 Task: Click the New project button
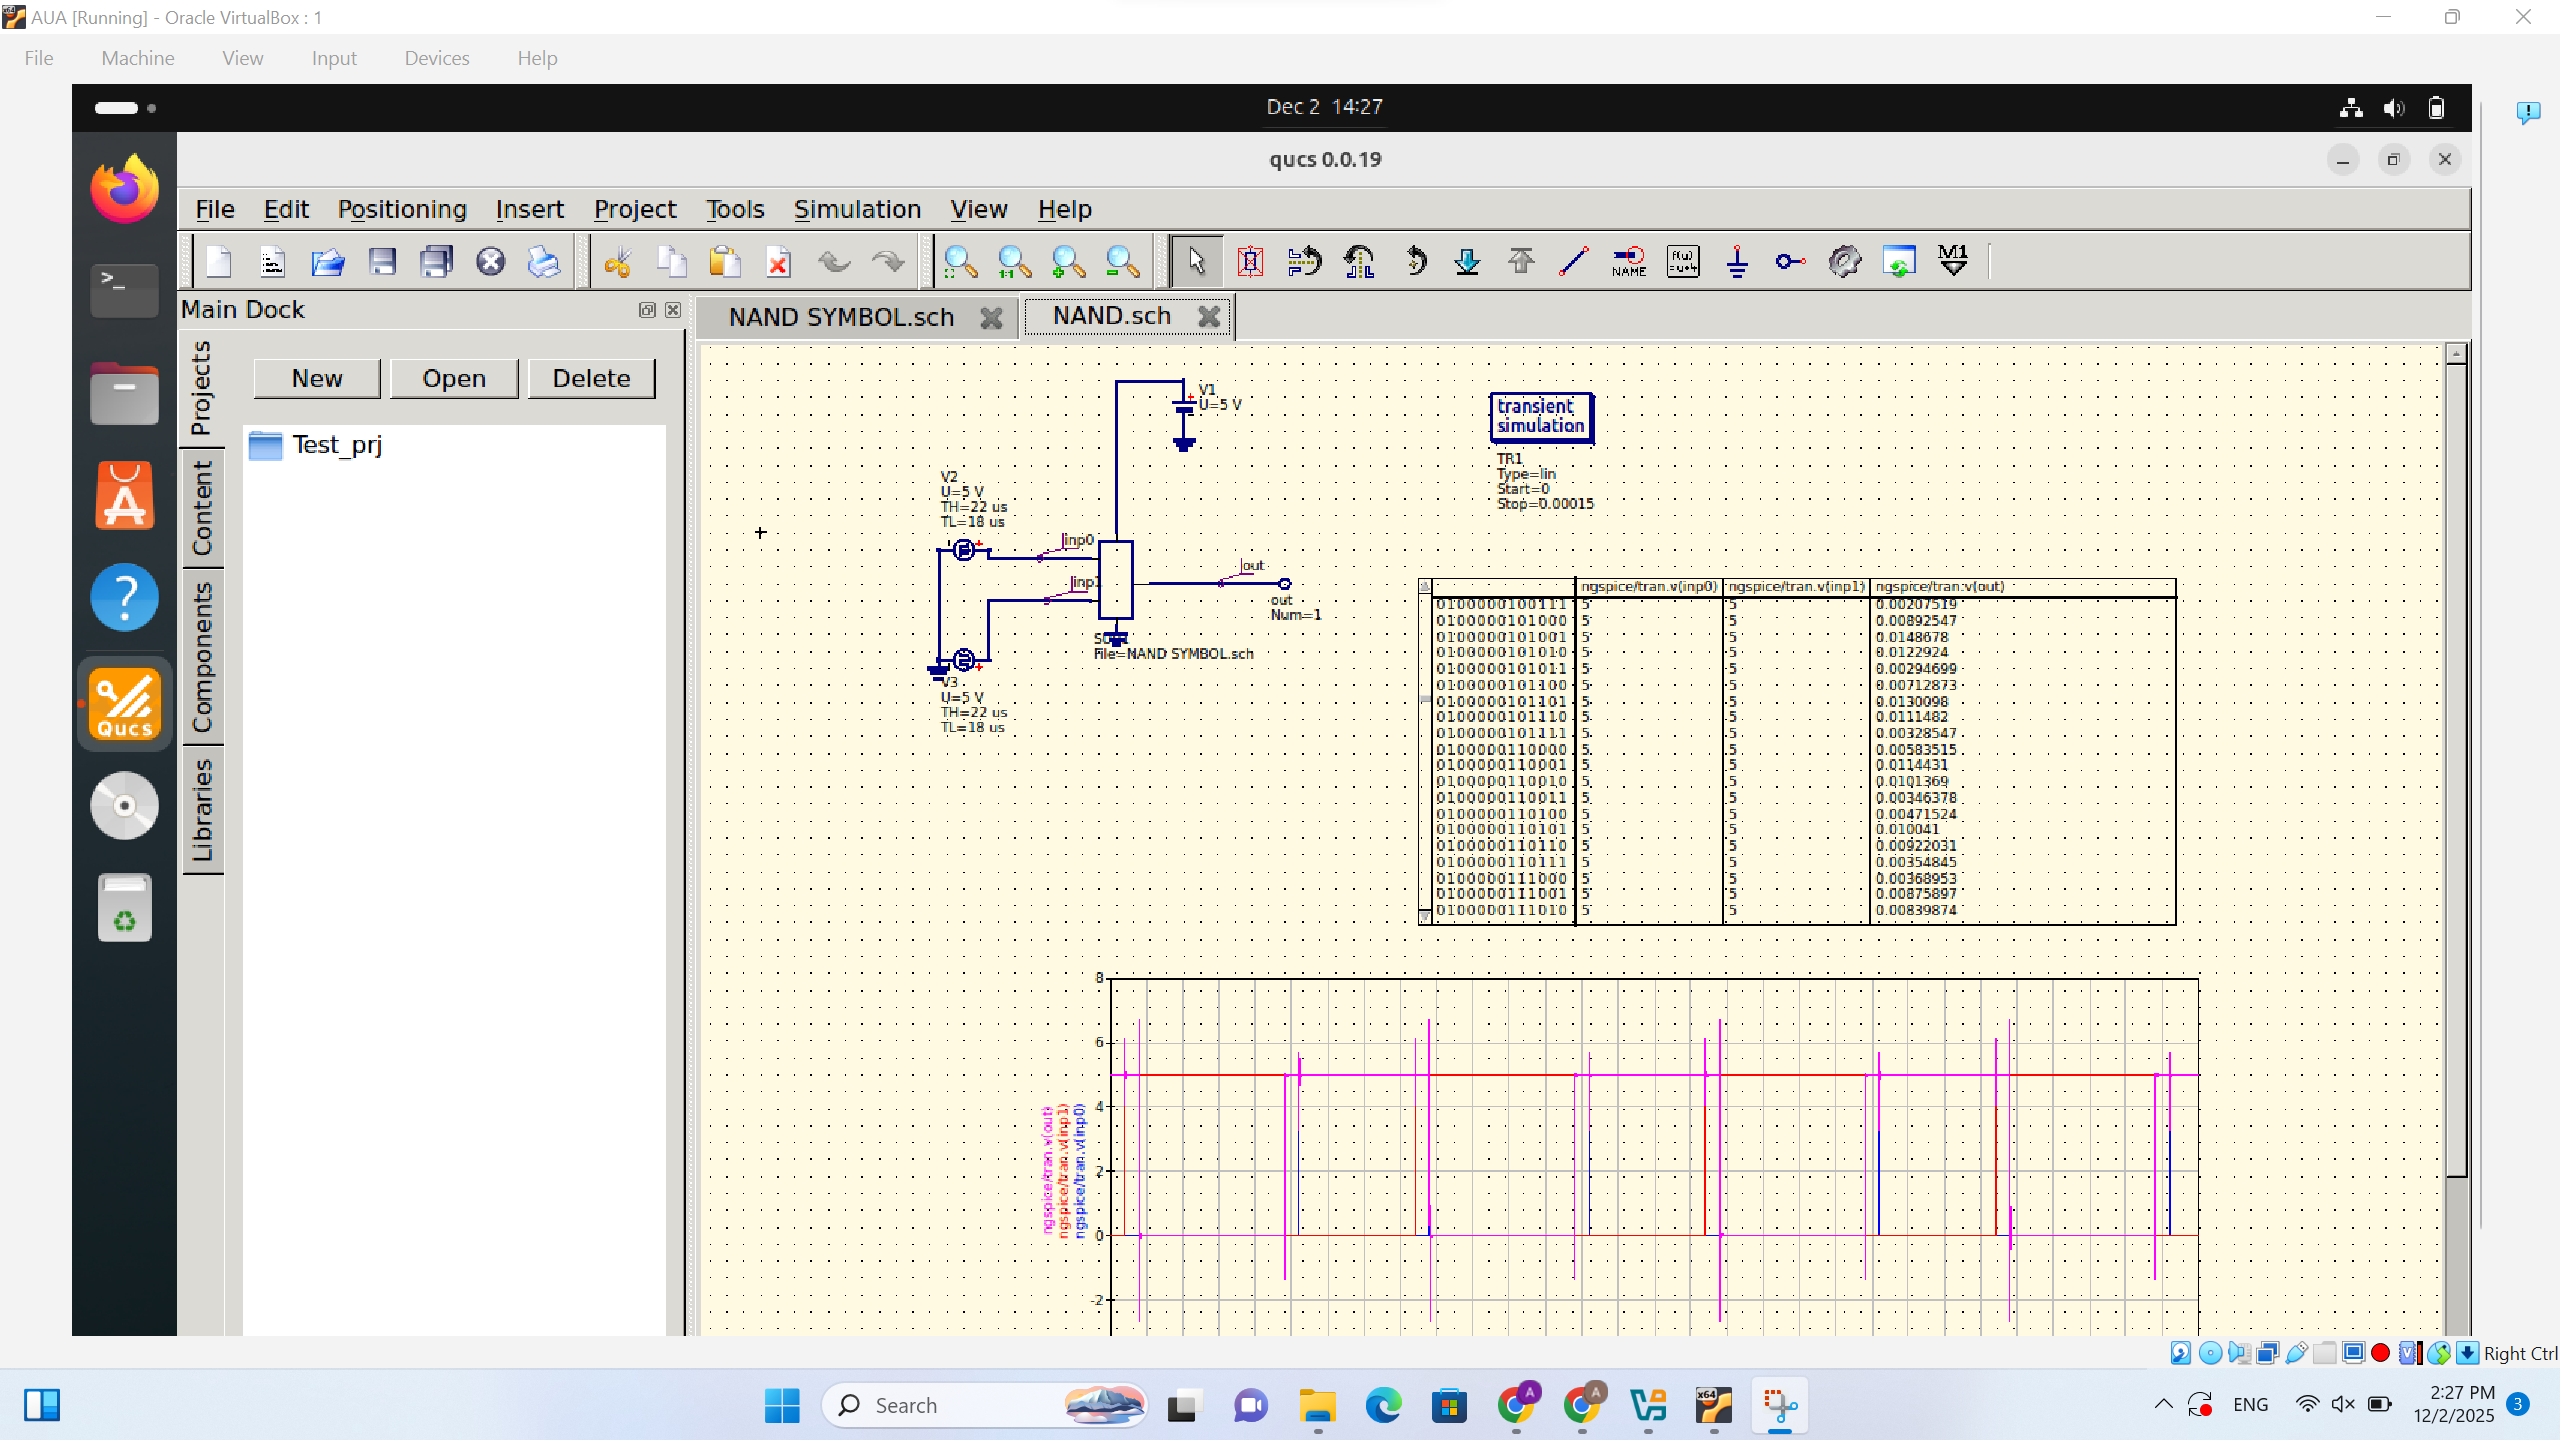pyautogui.click(x=317, y=378)
